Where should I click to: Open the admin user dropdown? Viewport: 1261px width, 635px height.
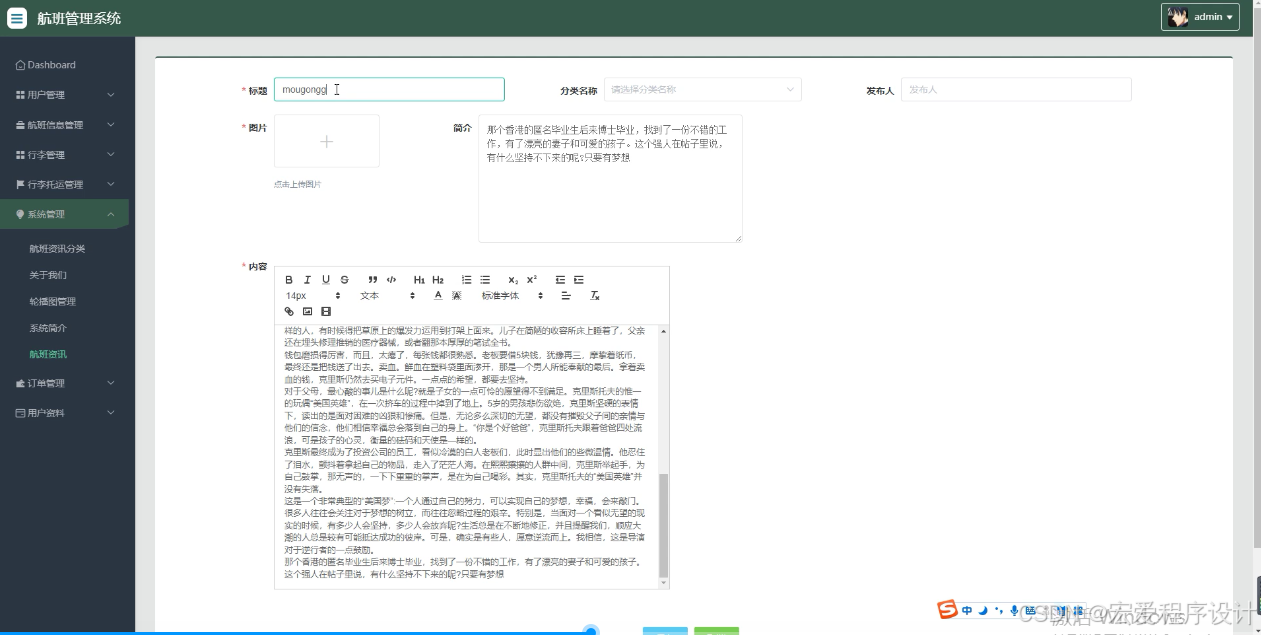(1200, 17)
